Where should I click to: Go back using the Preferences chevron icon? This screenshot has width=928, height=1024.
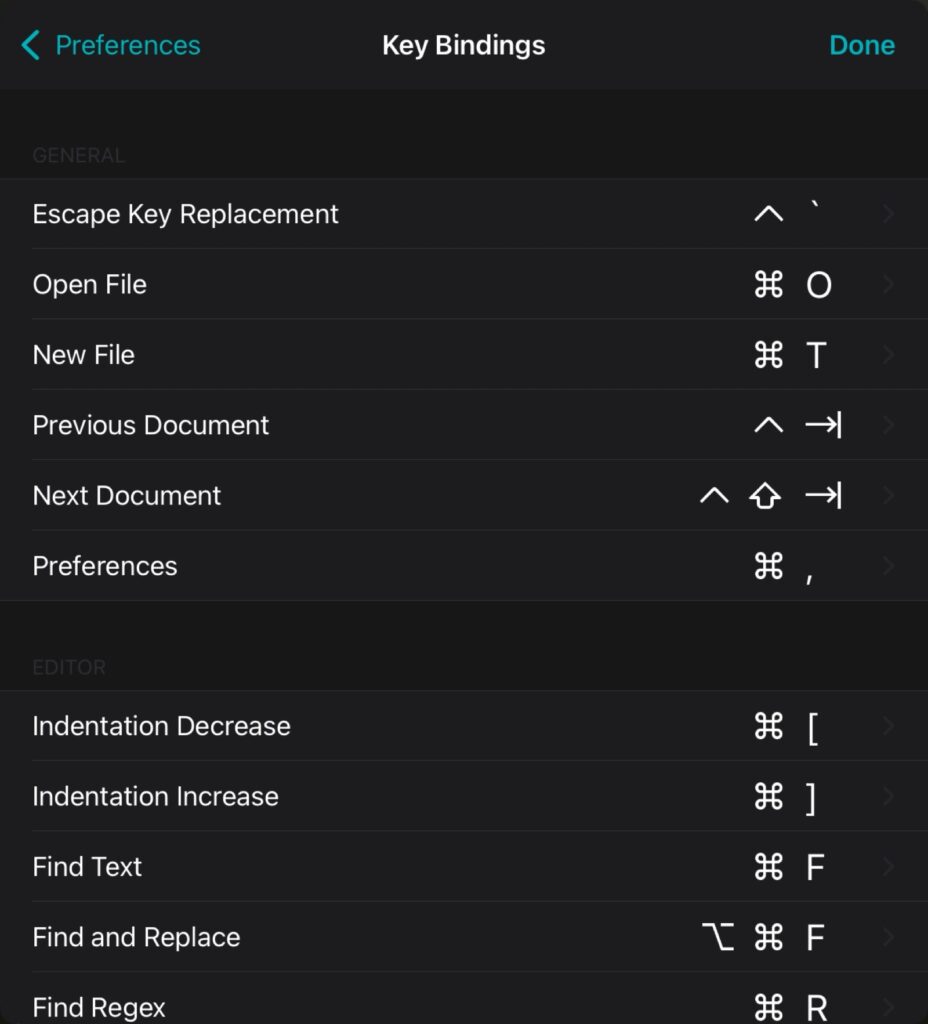(31, 45)
